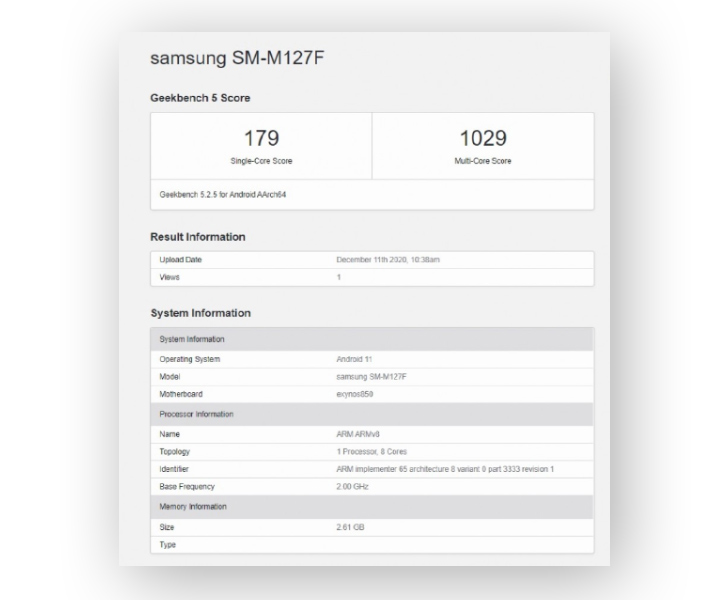Select the Motherboard value exynos850
This screenshot has width=728, height=600.
pyautogui.click(x=355, y=394)
